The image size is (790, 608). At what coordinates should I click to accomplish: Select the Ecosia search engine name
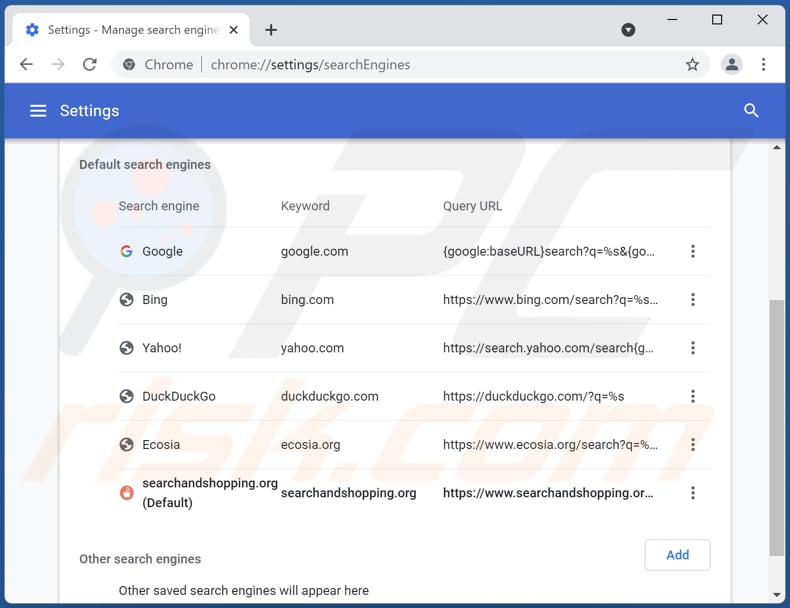tap(161, 445)
